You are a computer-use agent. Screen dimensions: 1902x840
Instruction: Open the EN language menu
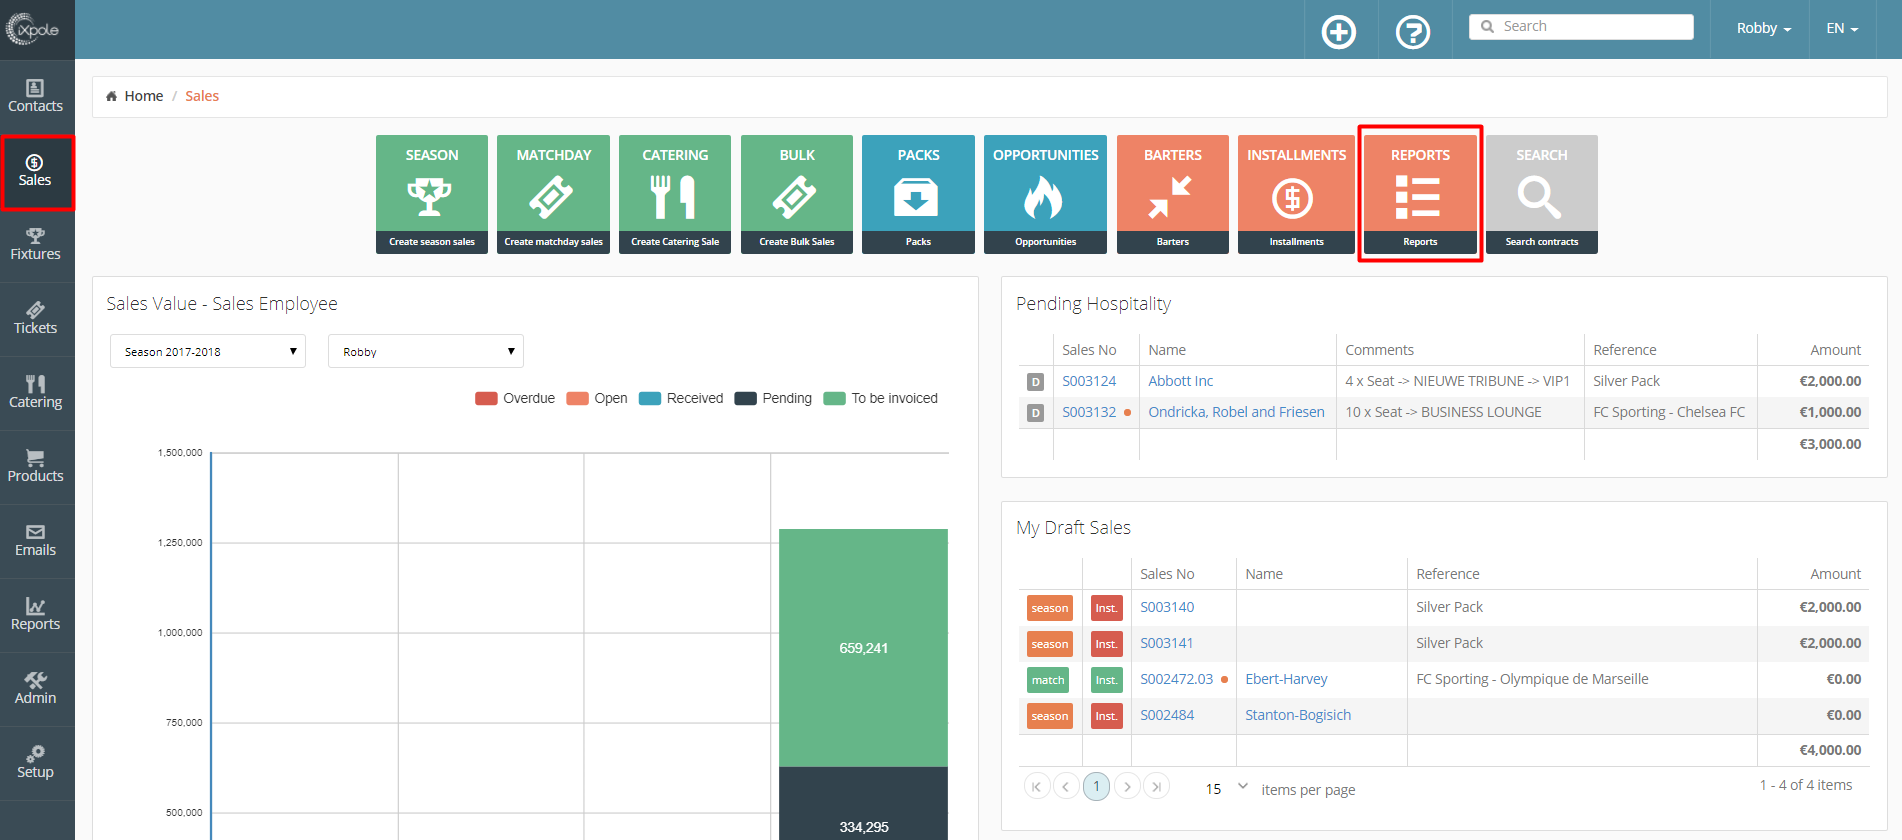pos(1842,28)
